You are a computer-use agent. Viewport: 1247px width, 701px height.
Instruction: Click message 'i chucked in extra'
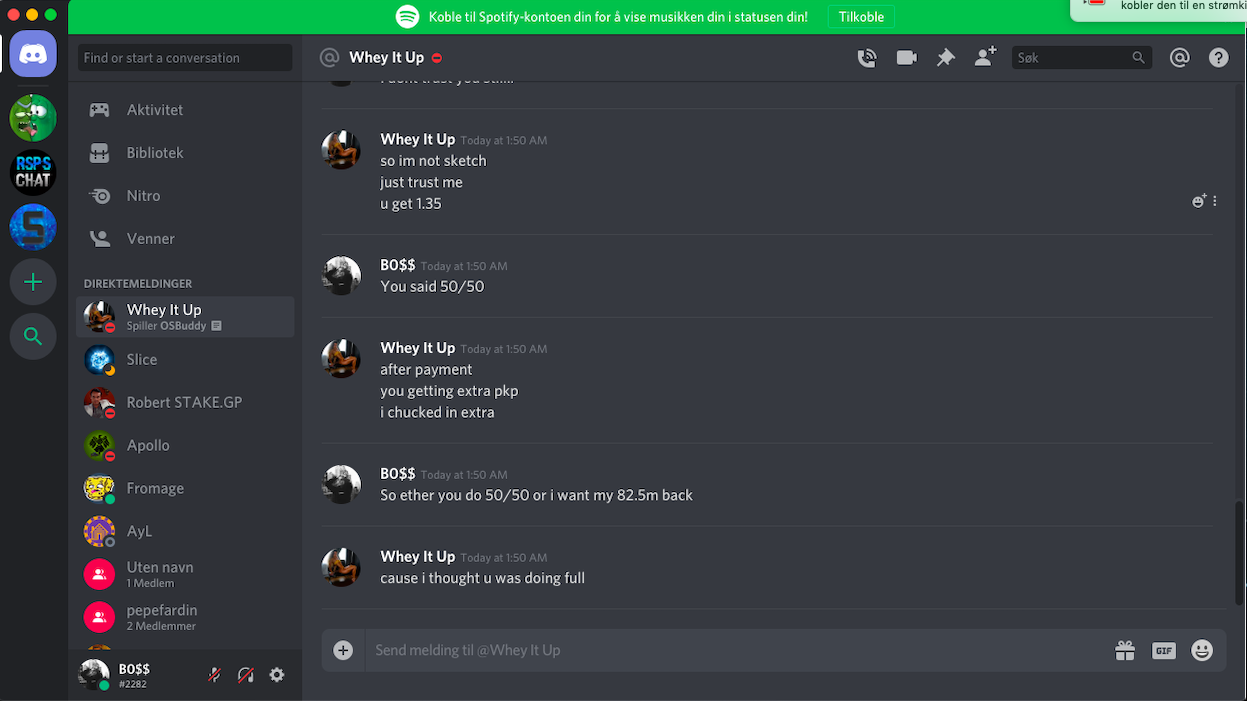click(437, 412)
